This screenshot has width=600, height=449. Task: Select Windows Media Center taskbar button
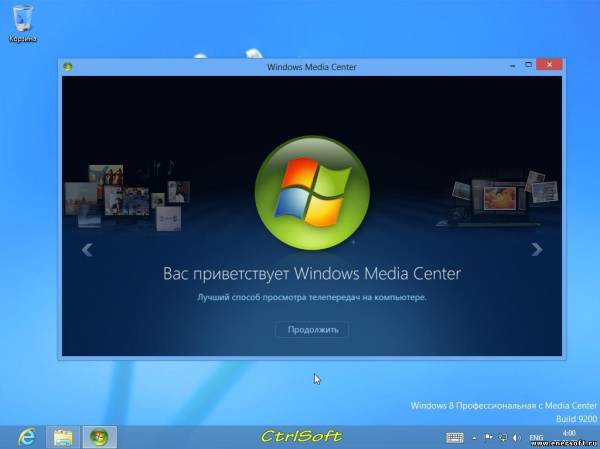[x=99, y=437]
